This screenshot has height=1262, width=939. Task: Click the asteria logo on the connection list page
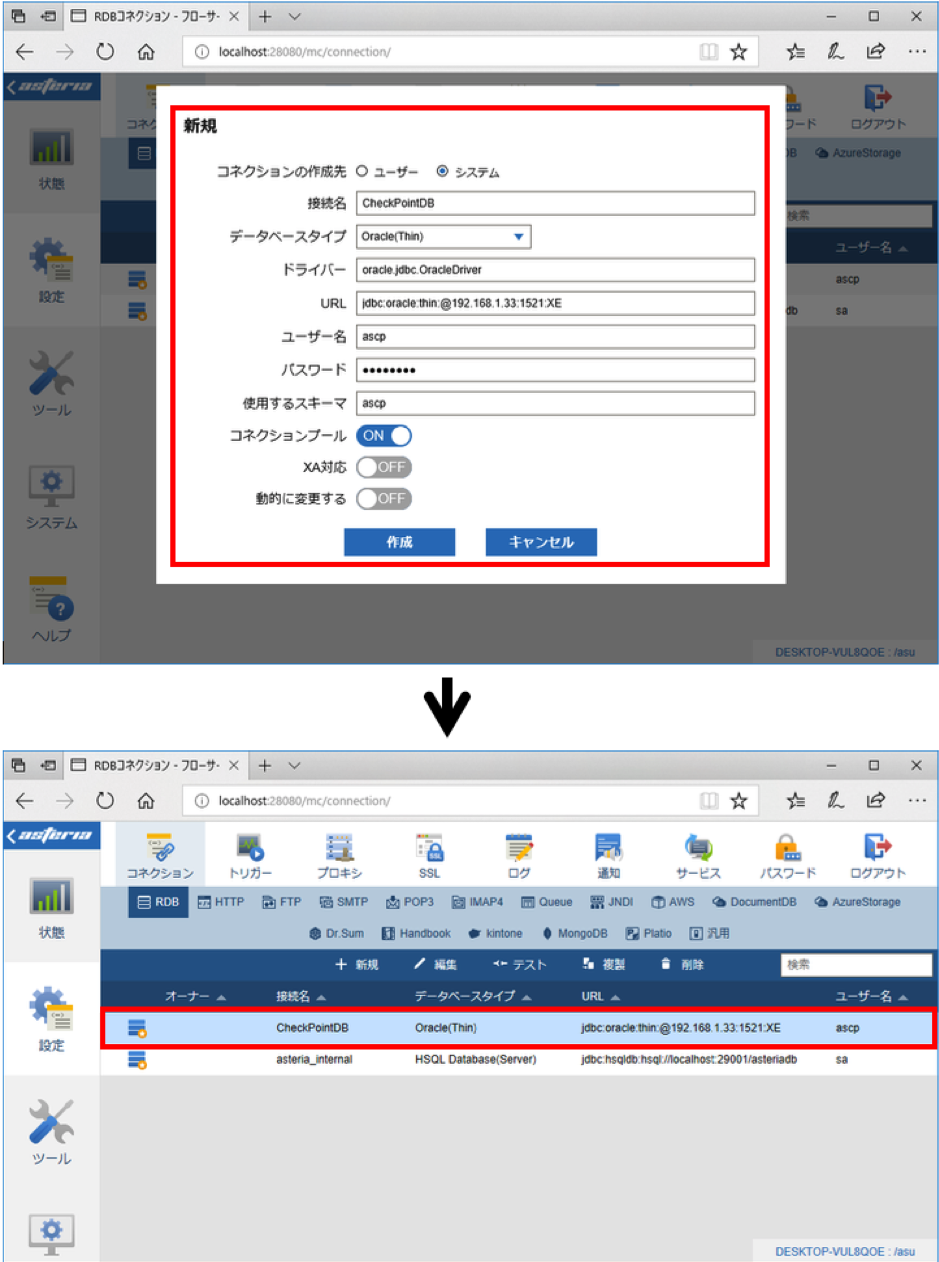pyautogui.click(x=50, y=836)
